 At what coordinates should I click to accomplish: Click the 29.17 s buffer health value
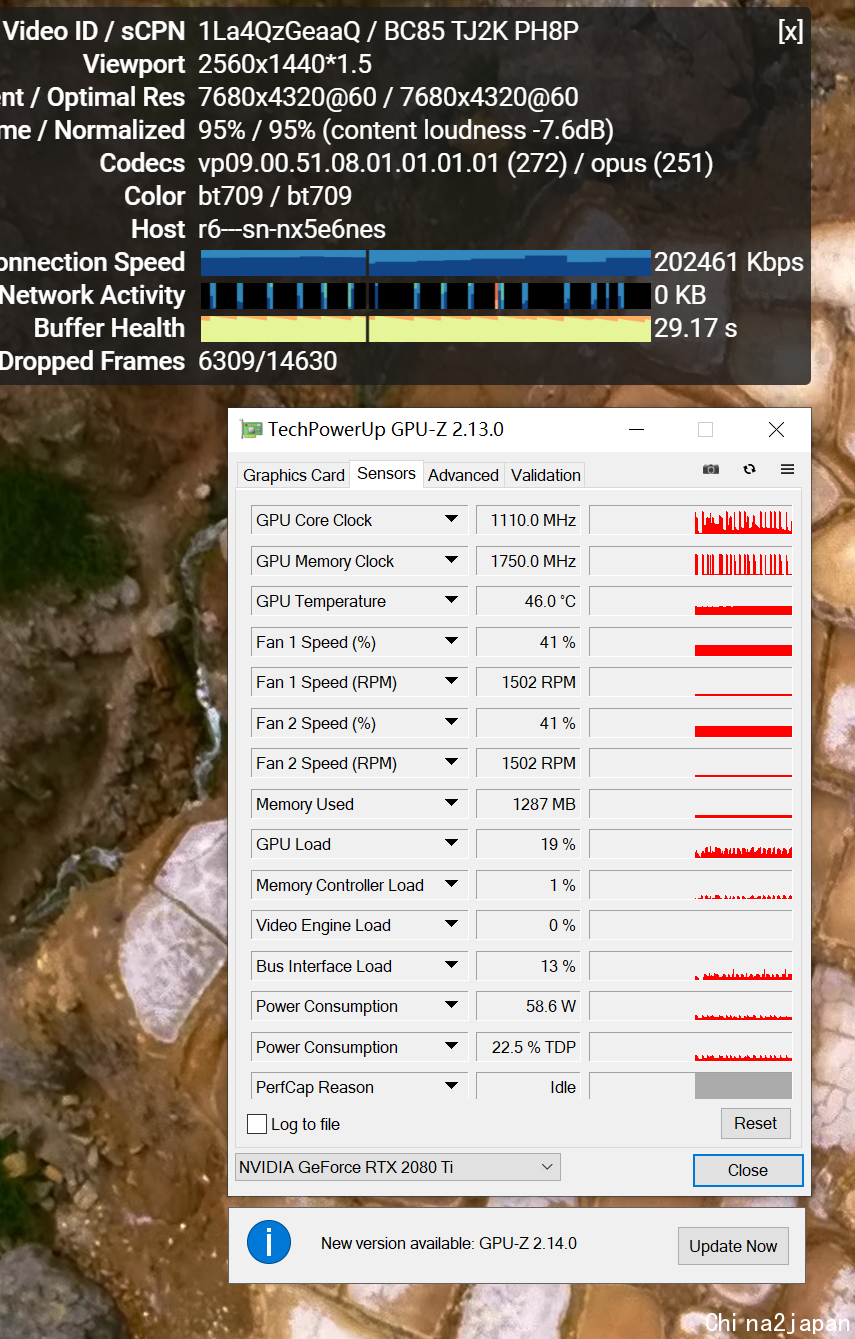pyautogui.click(x=695, y=328)
